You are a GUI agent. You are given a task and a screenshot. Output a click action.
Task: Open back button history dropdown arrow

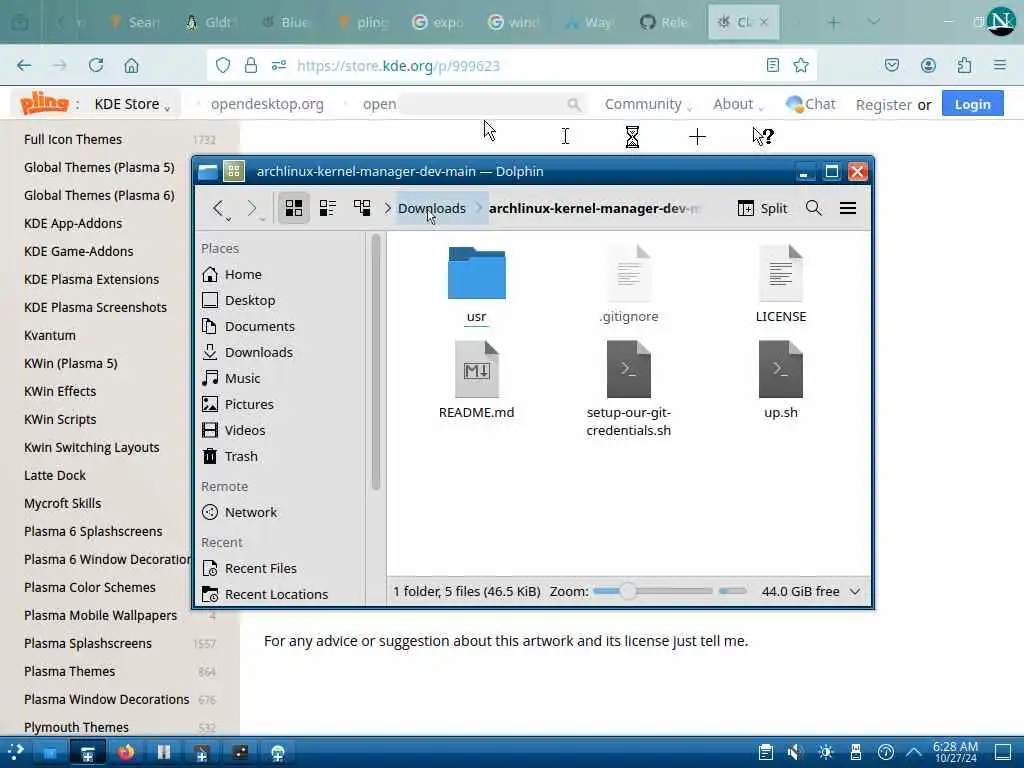coord(229,219)
